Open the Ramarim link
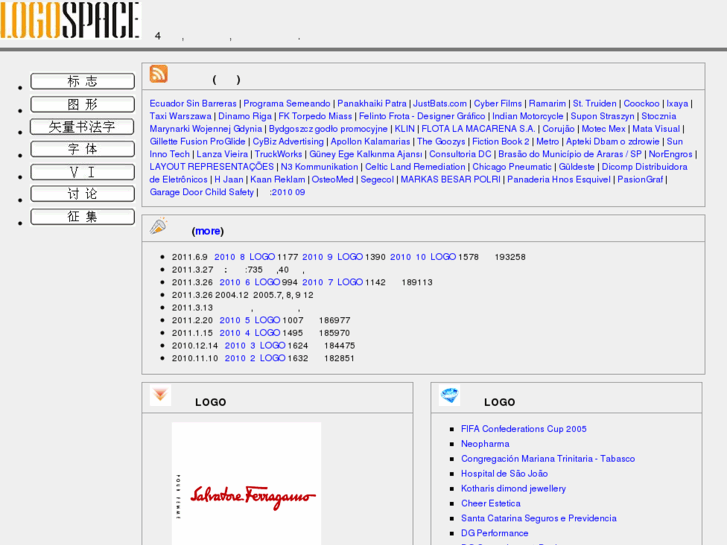 click(547, 103)
